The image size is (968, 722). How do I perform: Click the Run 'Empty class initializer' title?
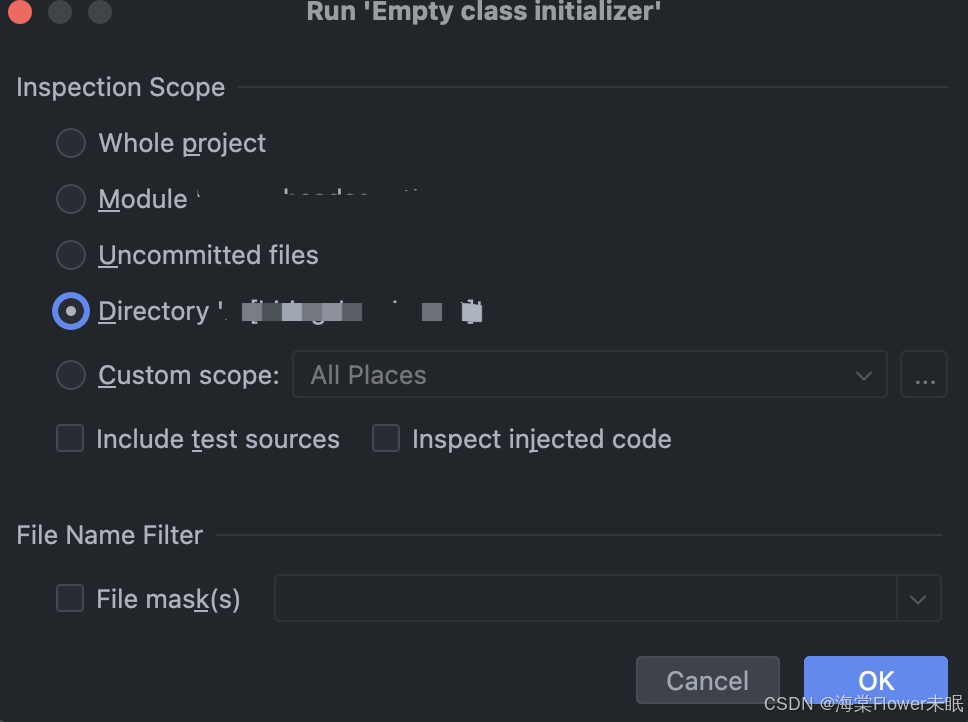click(x=484, y=12)
